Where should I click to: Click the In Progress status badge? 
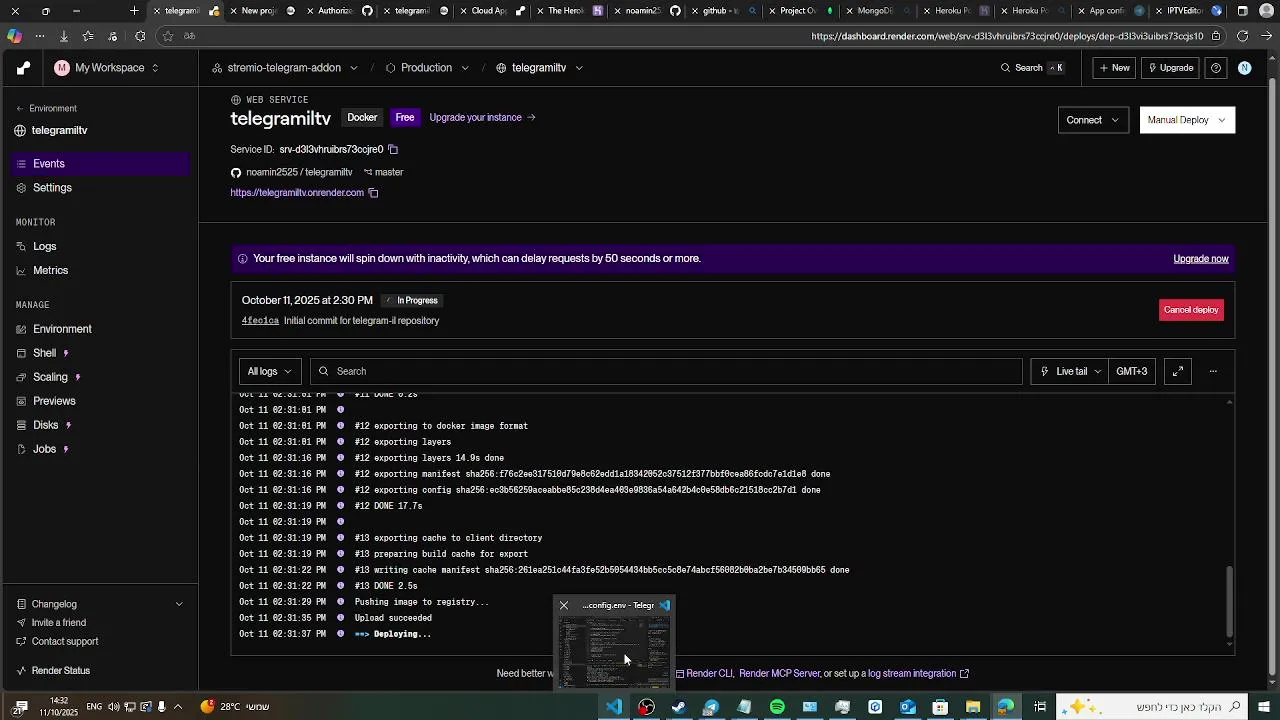coord(412,301)
